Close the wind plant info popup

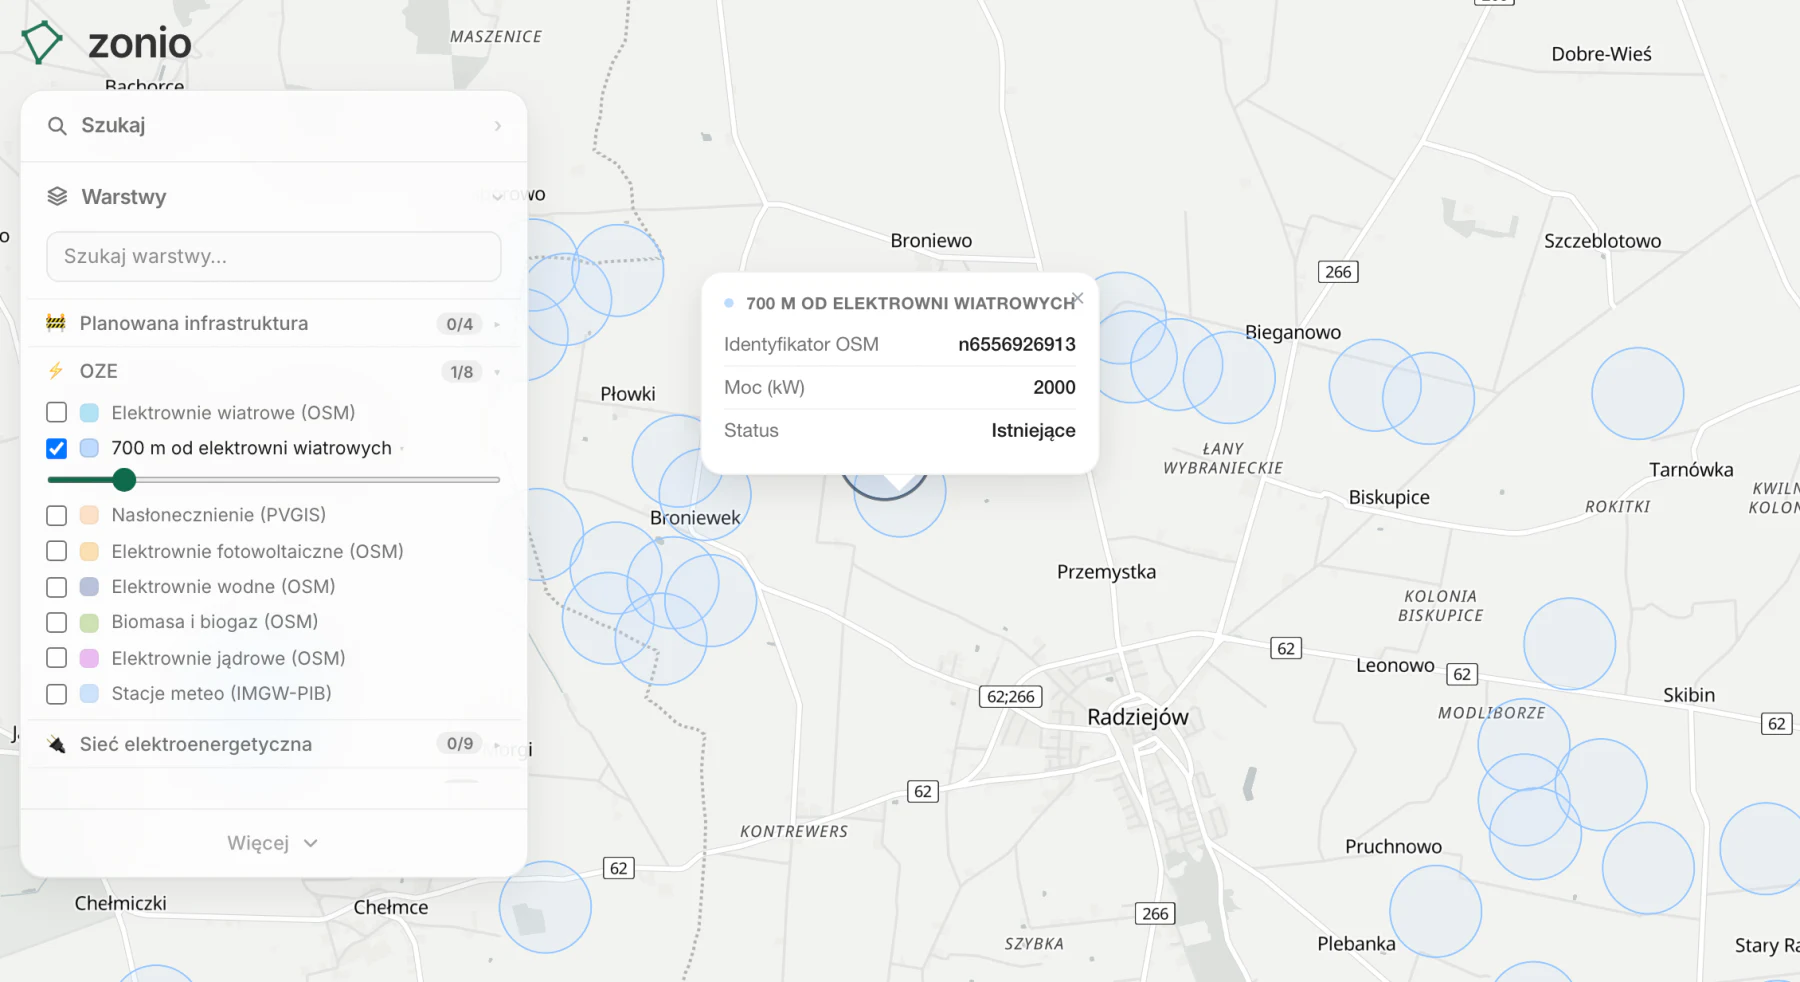(x=1077, y=298)
